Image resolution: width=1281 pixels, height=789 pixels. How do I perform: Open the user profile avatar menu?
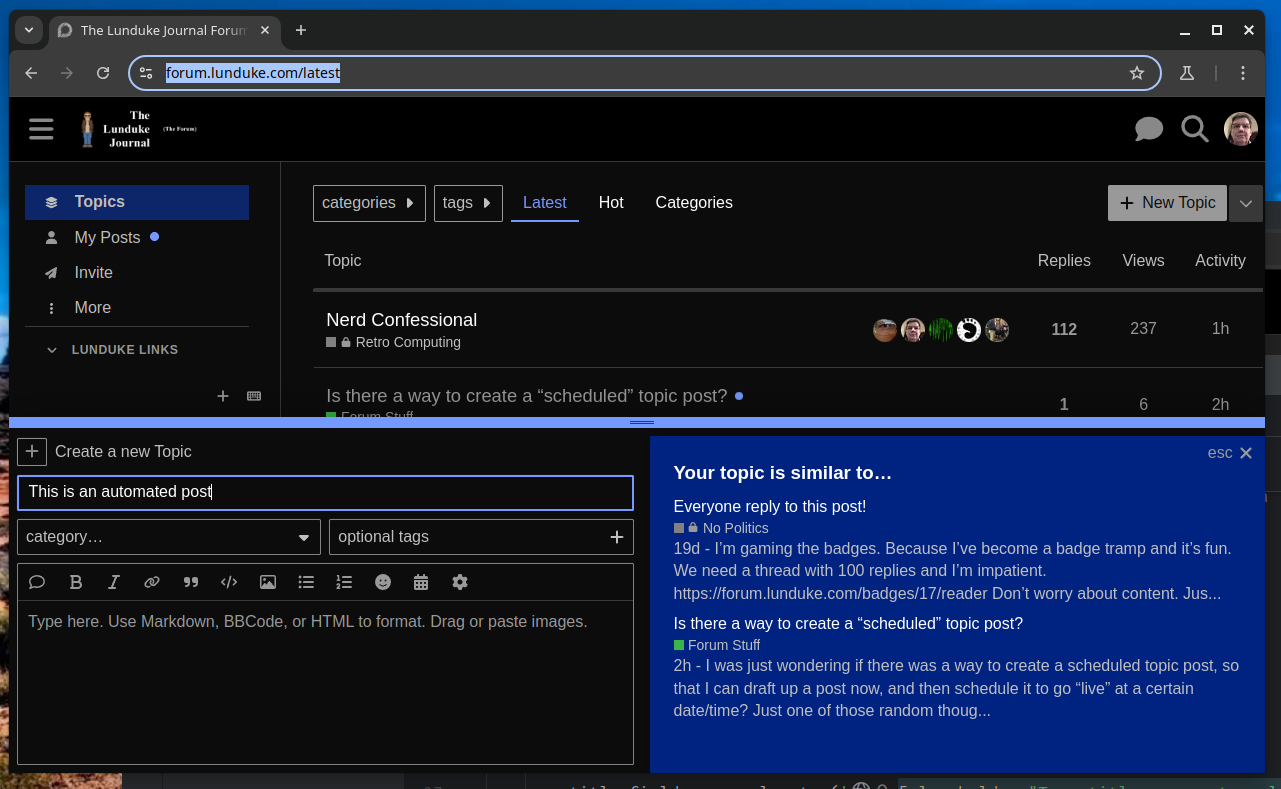point(1241,129)
